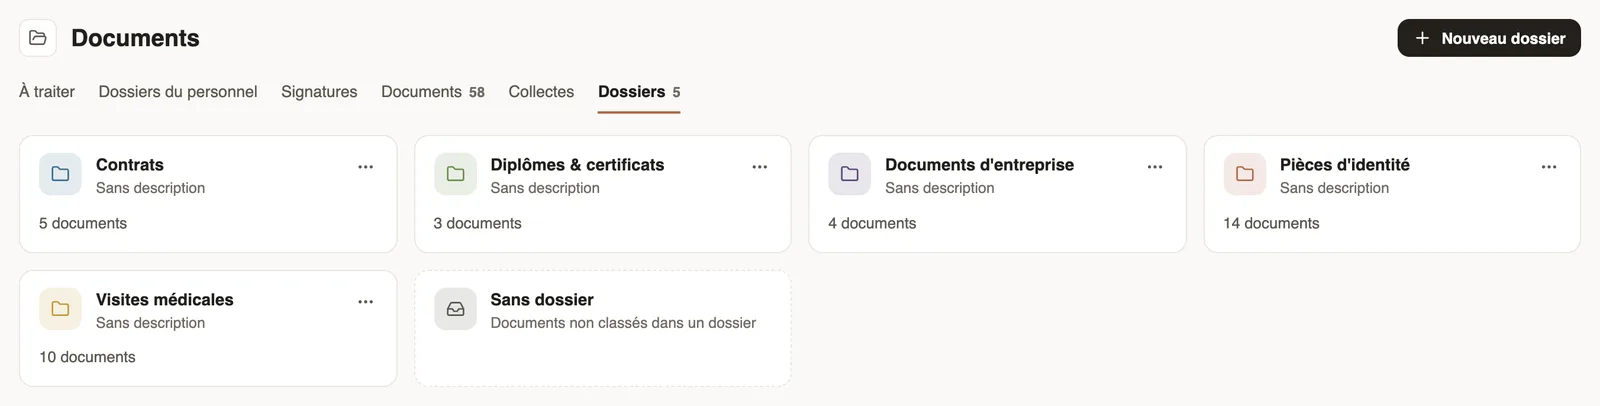This screenshot has height=406, width=1600.
Task: Open the Documents d'entreprise folder title
Action: coord(979,165)
